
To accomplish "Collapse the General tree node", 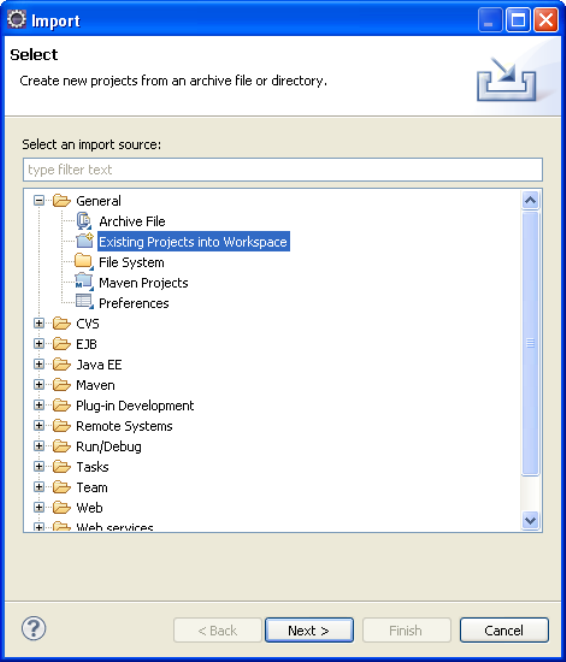I will [39, 201].
